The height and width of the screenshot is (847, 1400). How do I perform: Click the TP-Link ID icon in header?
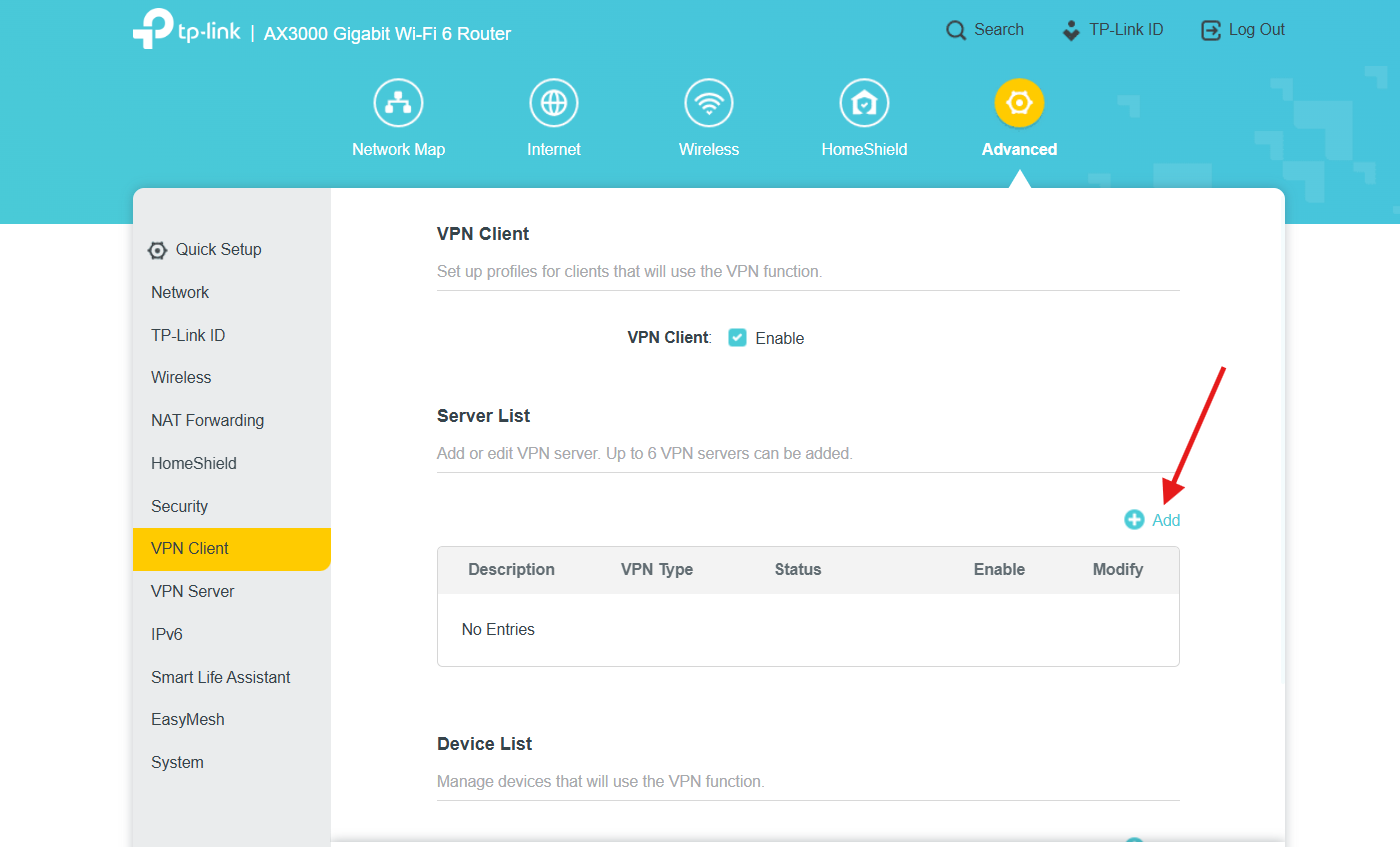pos(1071,30)
